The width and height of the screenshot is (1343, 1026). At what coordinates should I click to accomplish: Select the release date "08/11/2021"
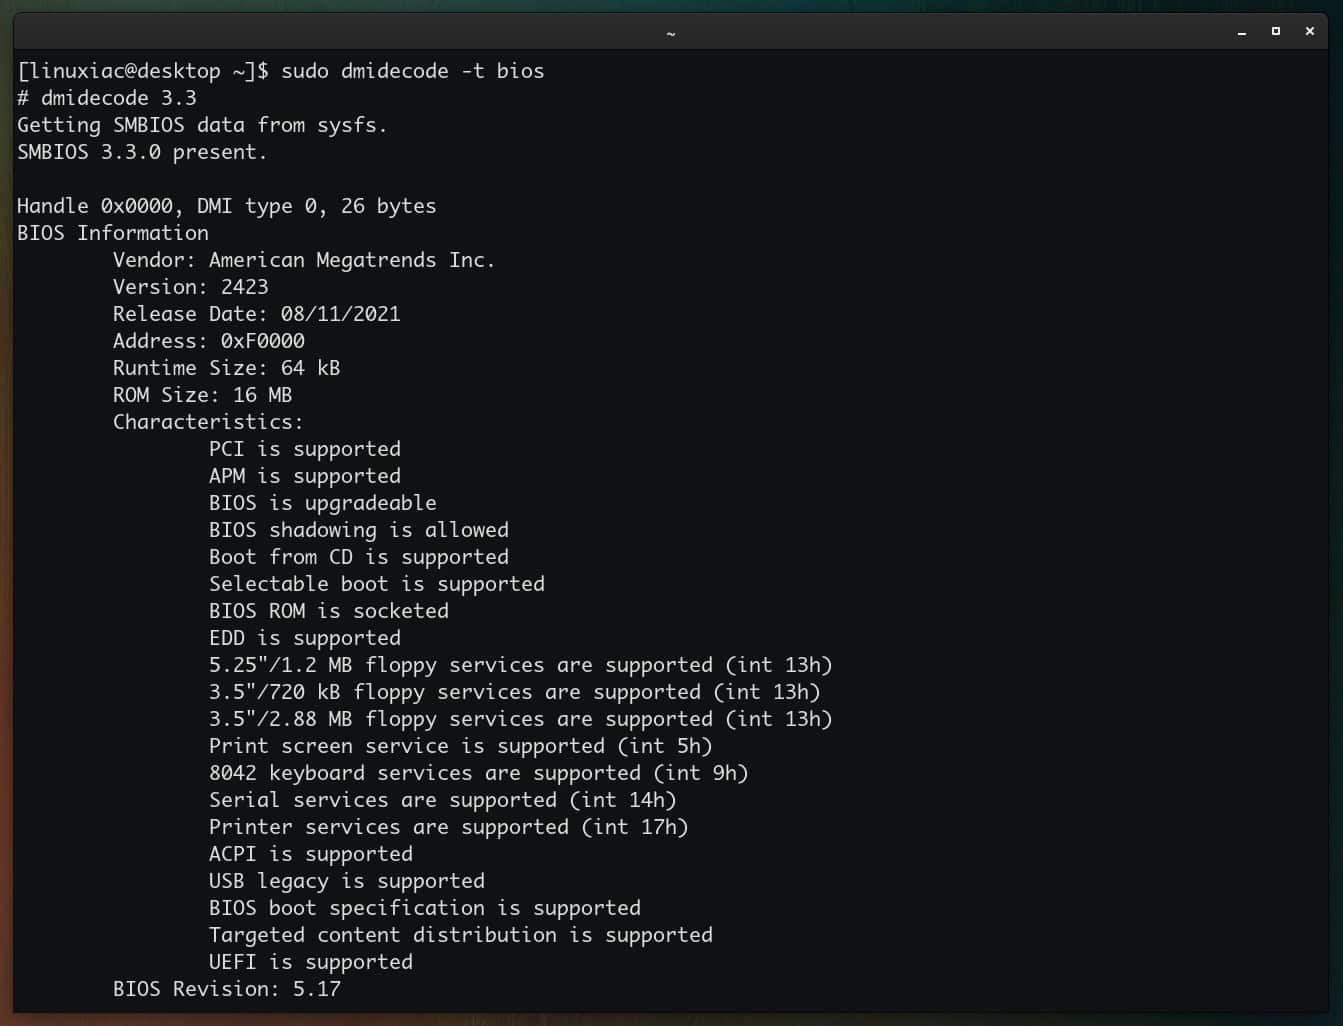(x=342, y=314)
